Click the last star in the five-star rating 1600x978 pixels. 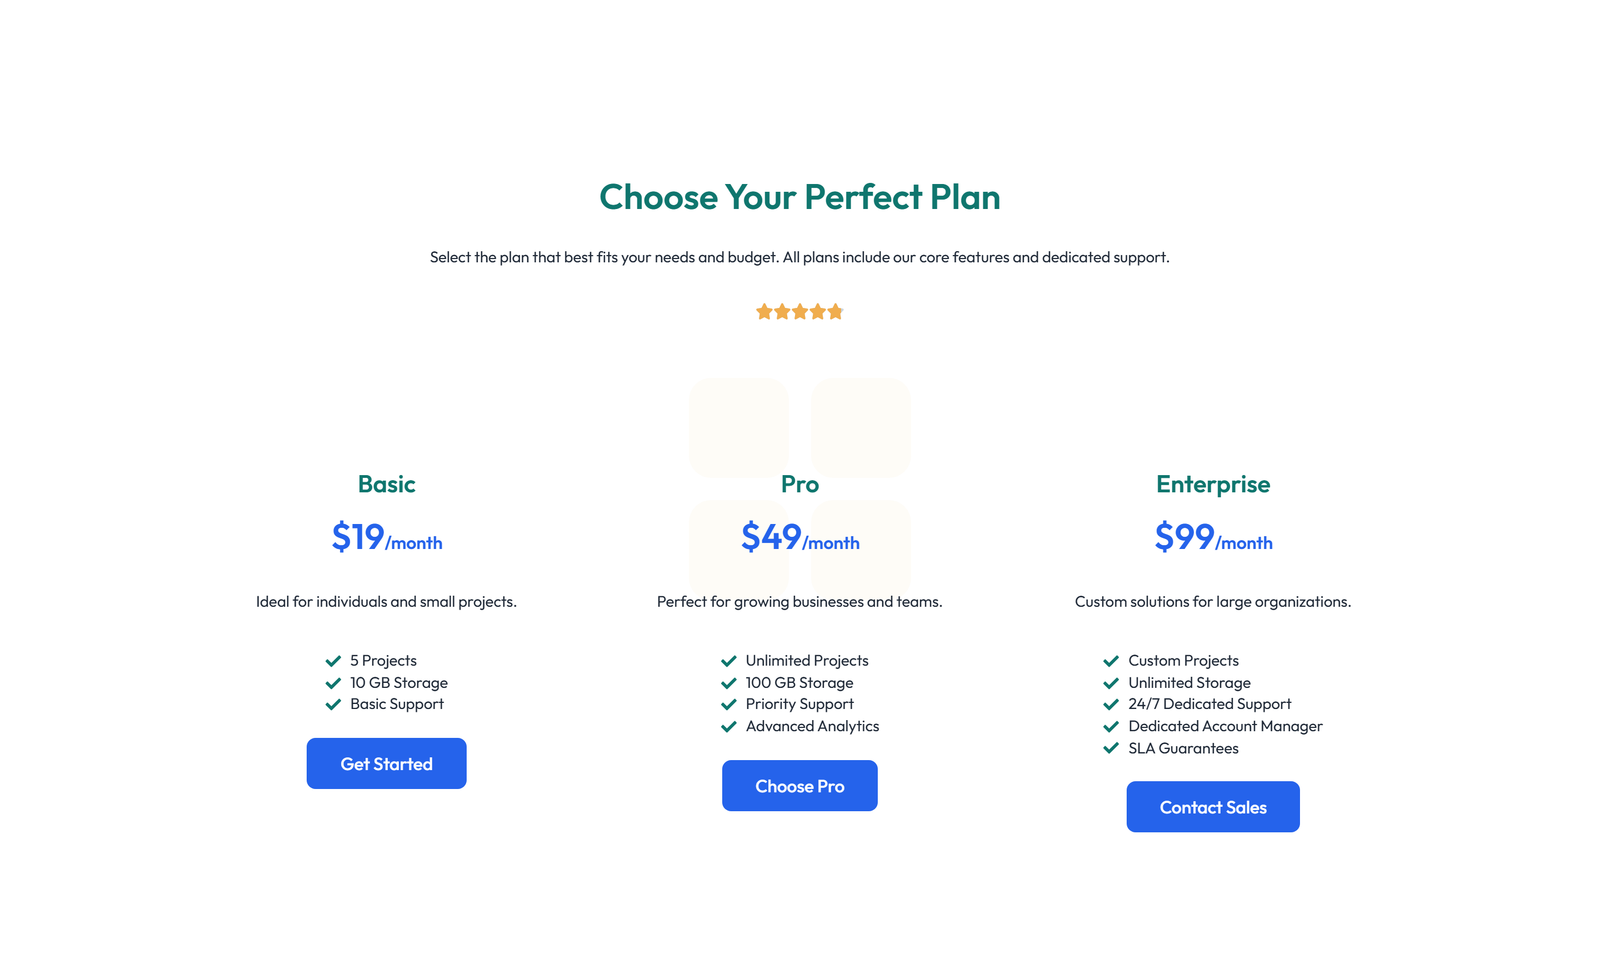[834, 311]
